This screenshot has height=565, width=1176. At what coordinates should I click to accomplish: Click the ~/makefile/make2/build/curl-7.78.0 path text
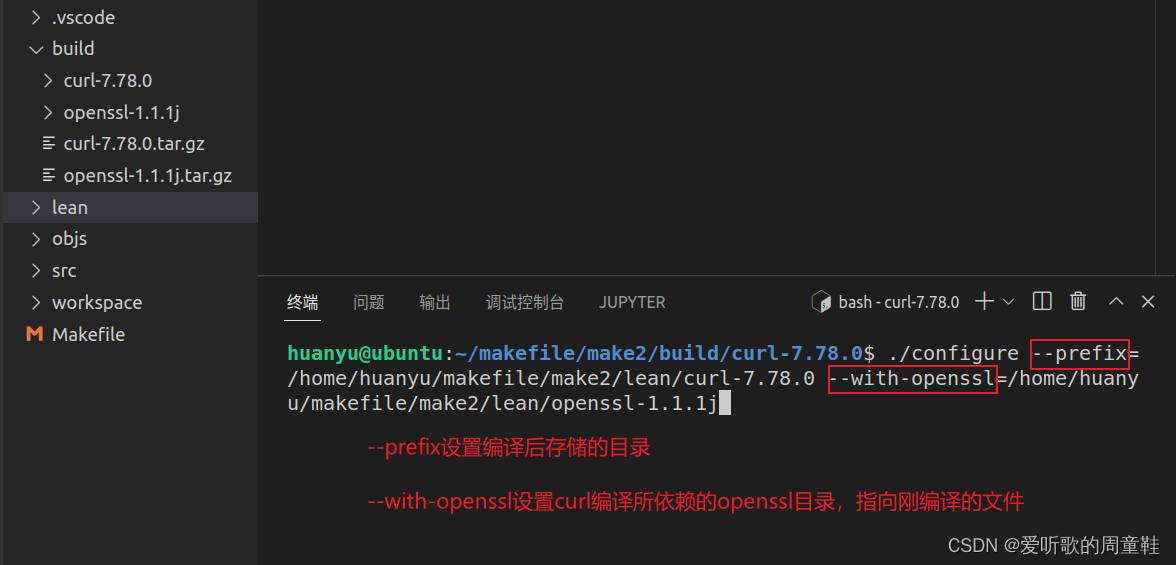pos(658,353)
